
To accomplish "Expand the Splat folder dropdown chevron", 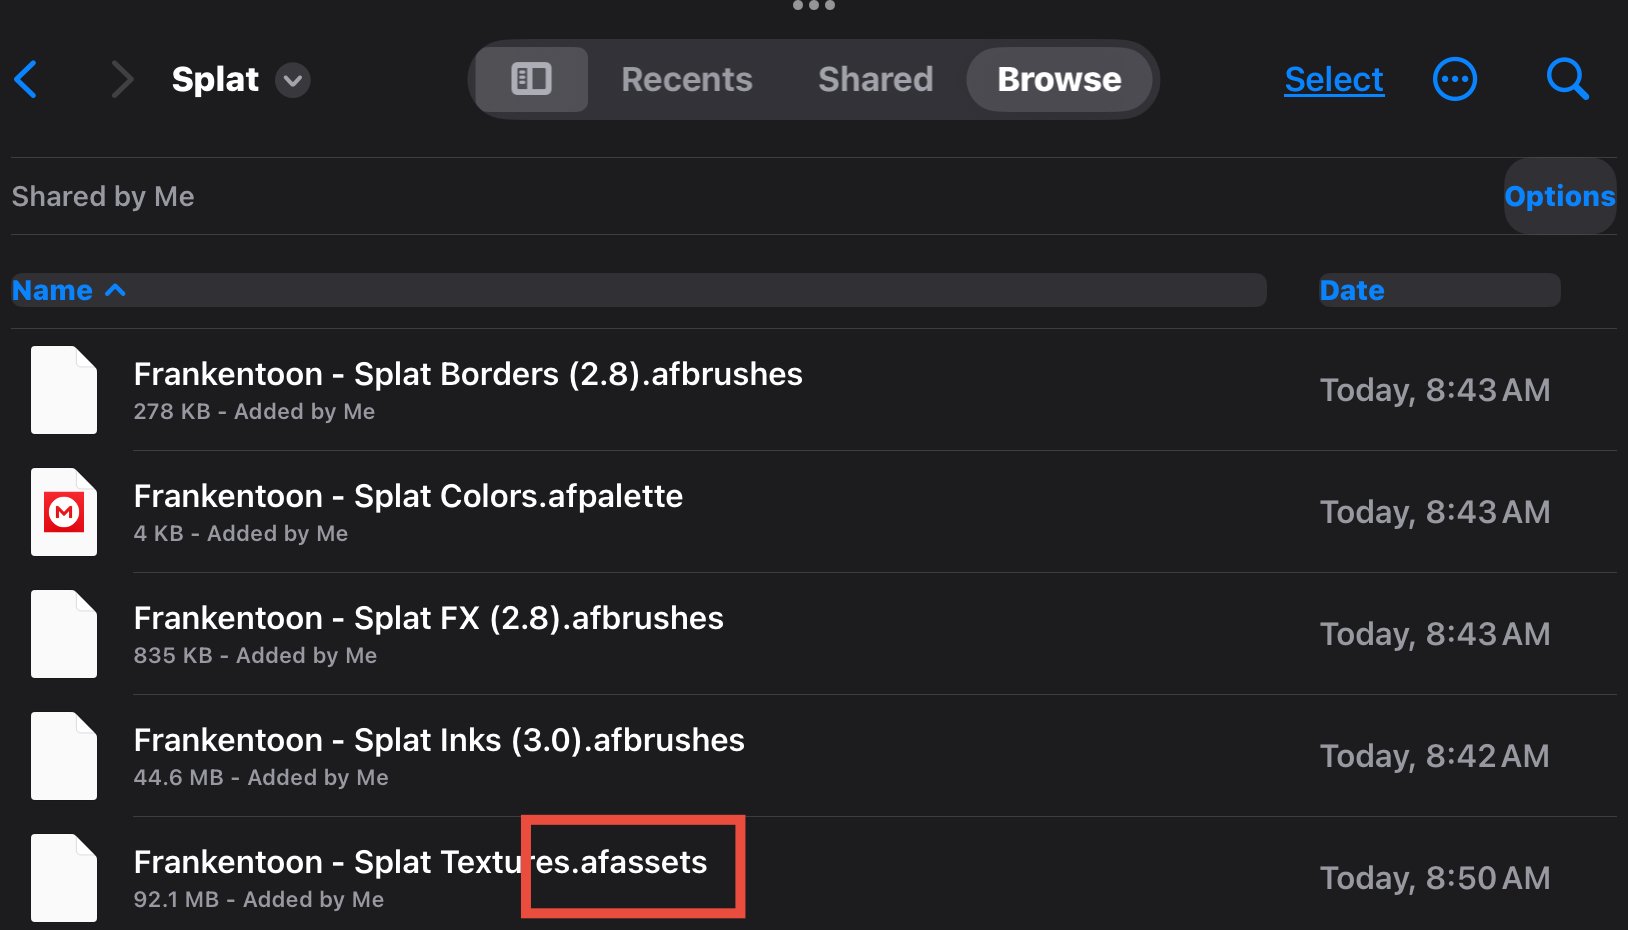I will pos(293,80).
